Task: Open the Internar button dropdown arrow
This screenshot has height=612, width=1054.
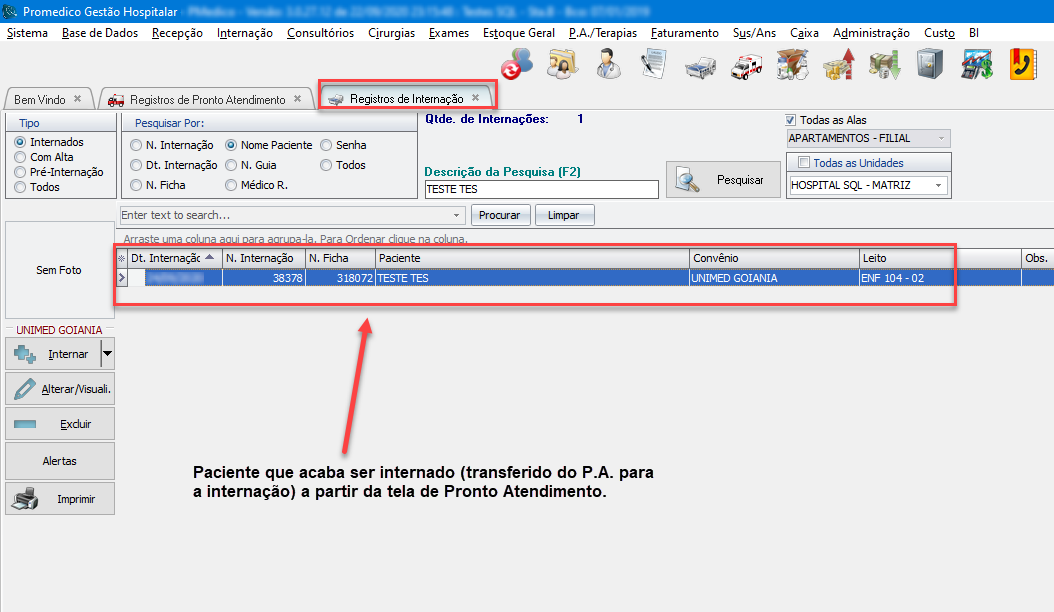Action: coord(107,353)
